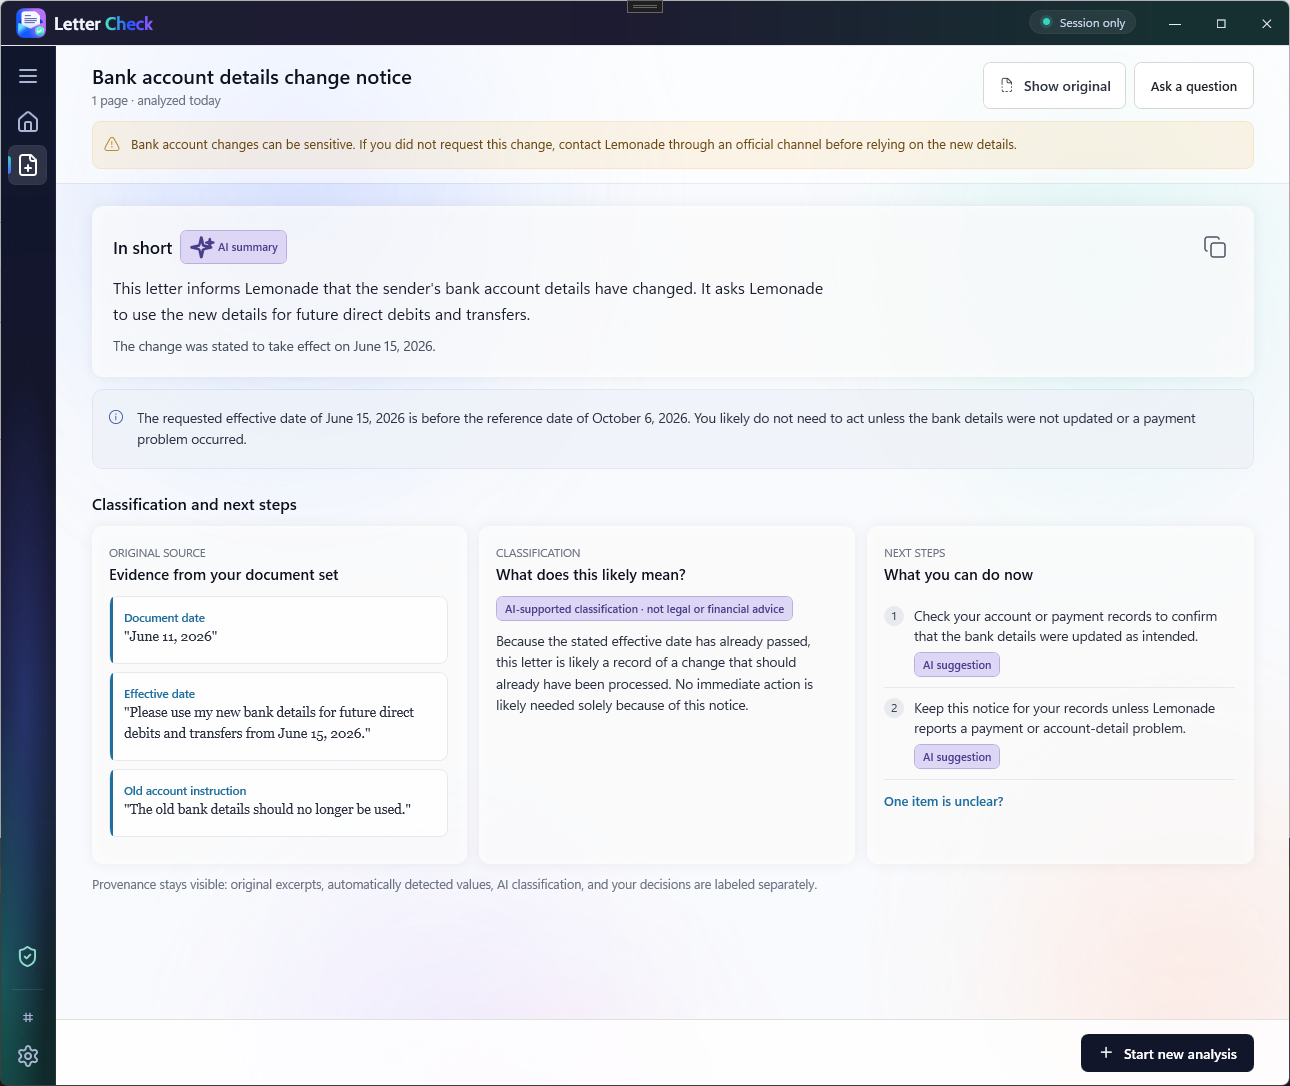Select the Effective date evidence card
Viewport: 1290px width, 1086px height.
(278, 716)
